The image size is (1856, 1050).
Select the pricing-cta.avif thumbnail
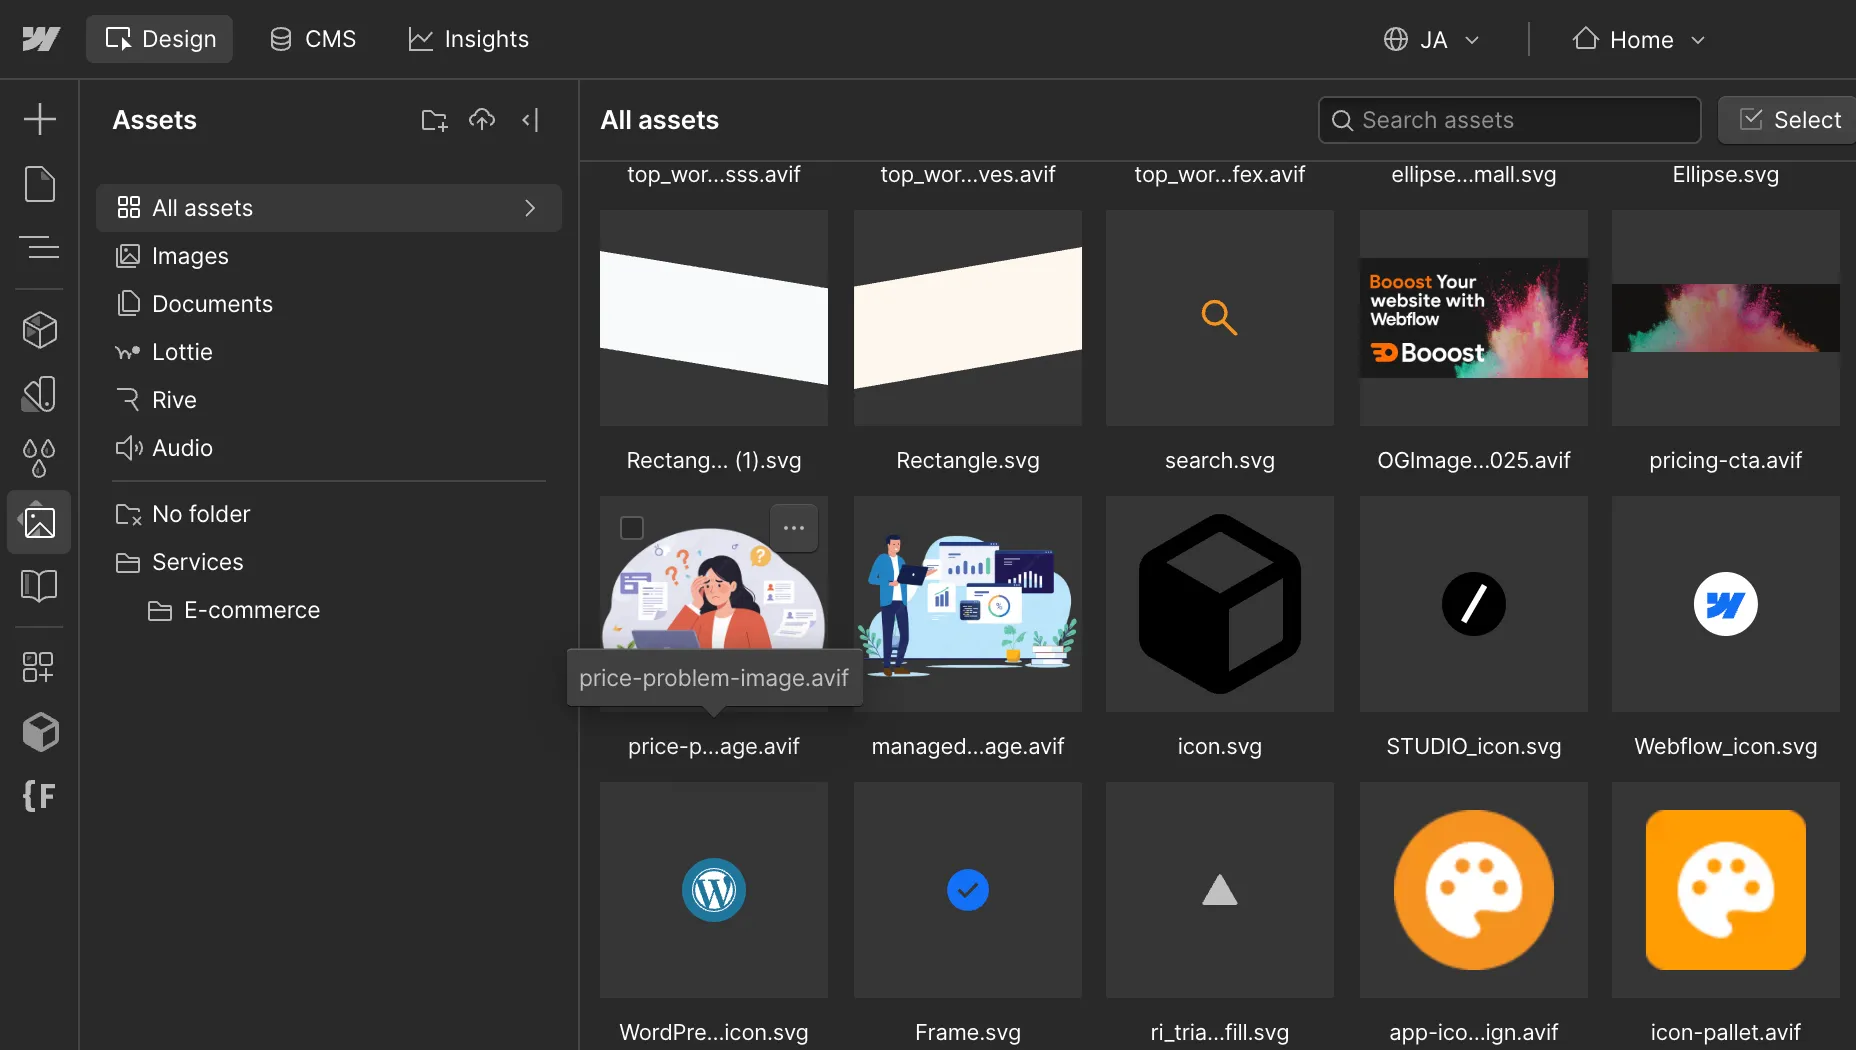tap(1726, 318)
